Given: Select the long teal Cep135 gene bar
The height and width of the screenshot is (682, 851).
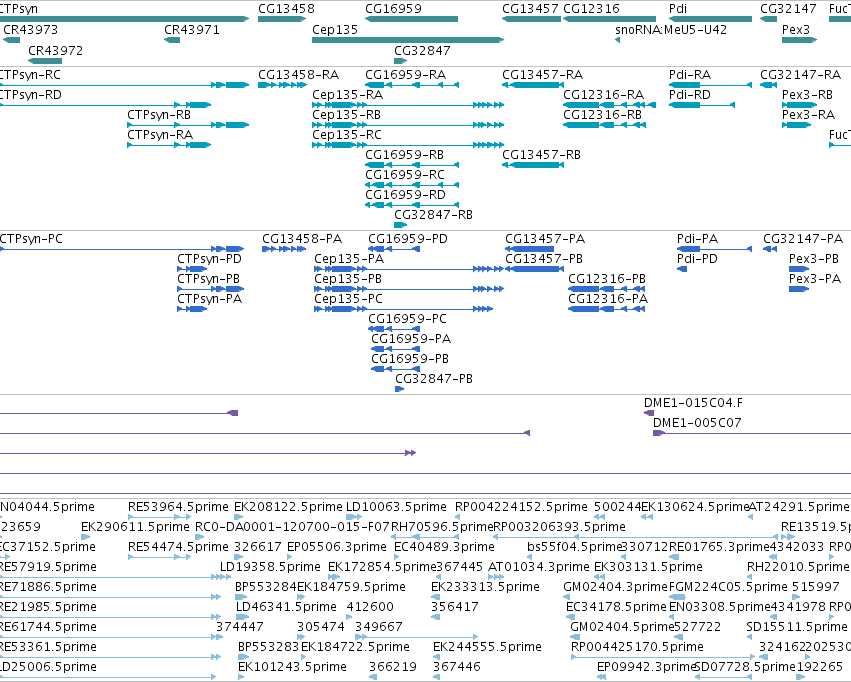Looking at the screenshot, I should [408, 40].
